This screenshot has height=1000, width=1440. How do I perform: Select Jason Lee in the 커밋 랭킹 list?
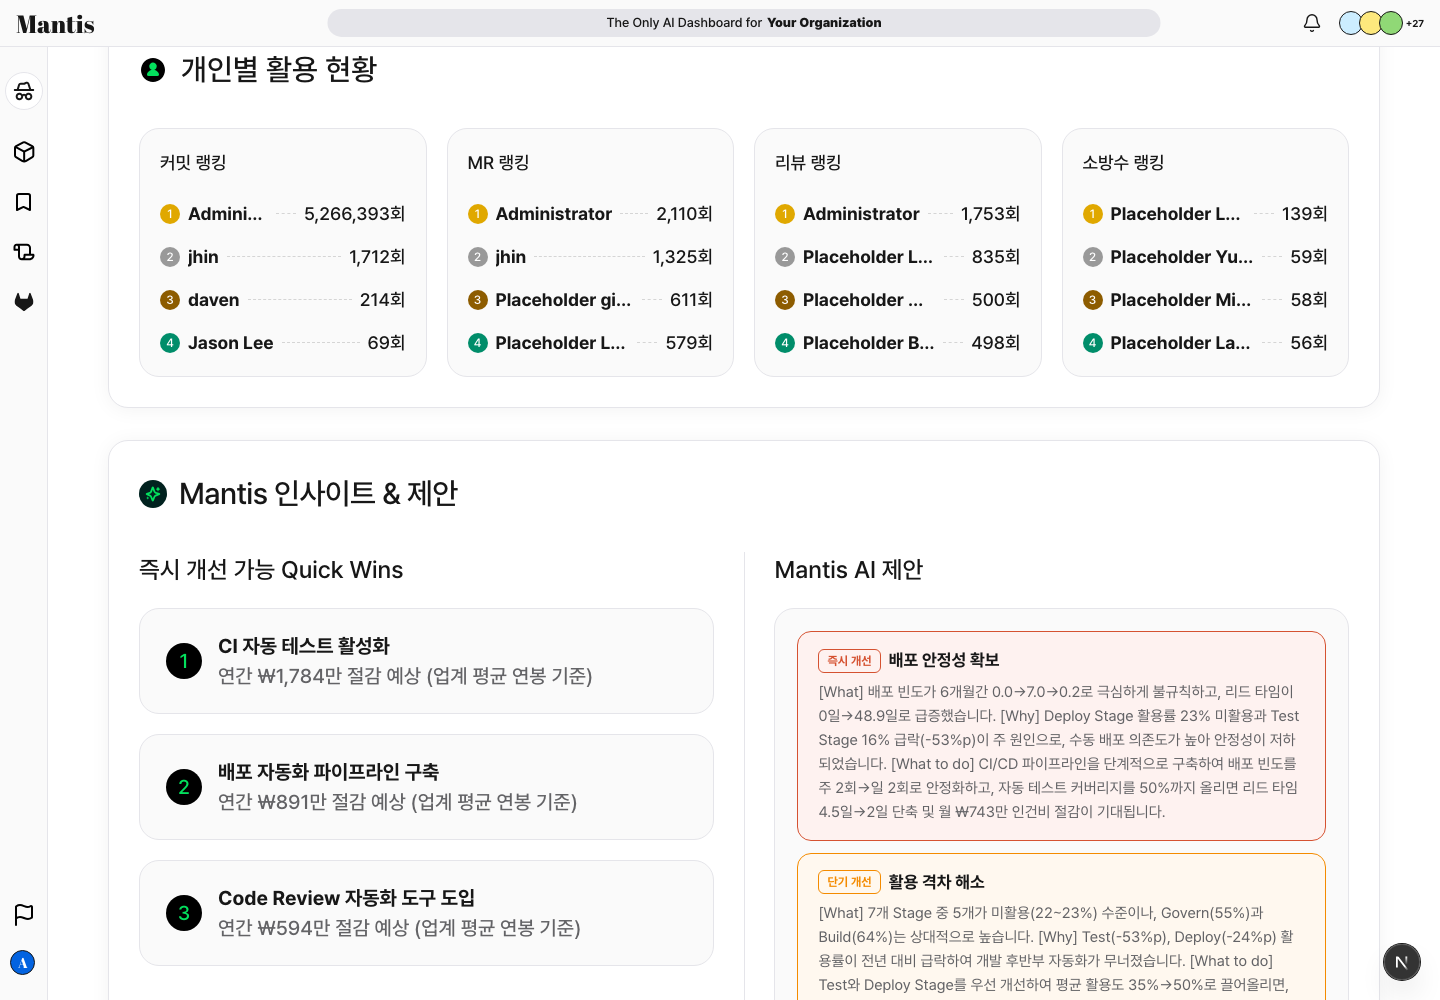coord(283,343)
